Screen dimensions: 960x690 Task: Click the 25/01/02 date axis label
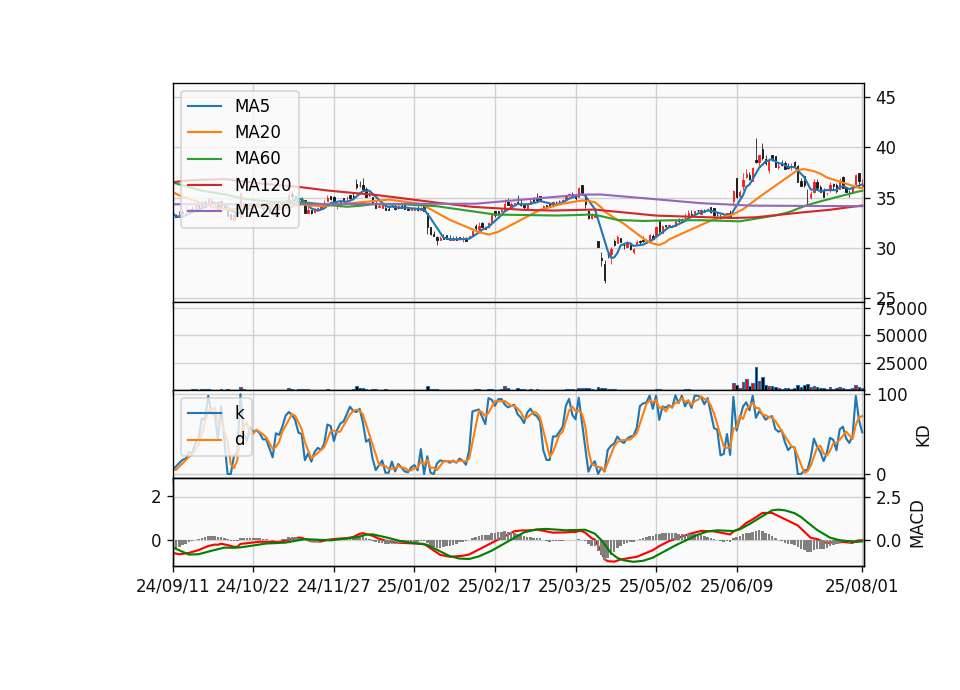[414, 586]
